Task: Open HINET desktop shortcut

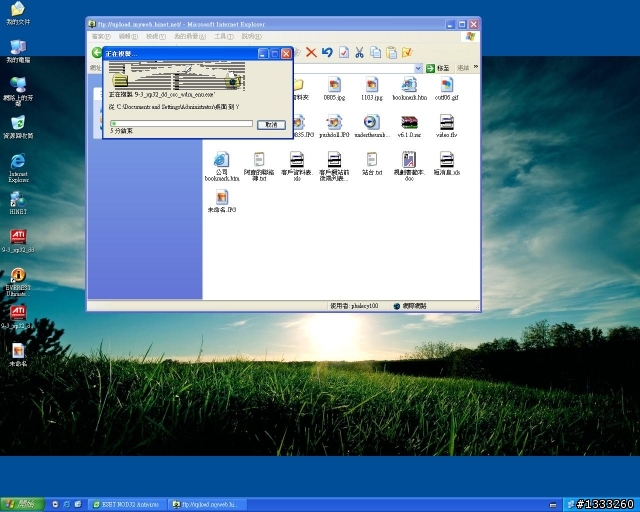Action: click(18, 203)
